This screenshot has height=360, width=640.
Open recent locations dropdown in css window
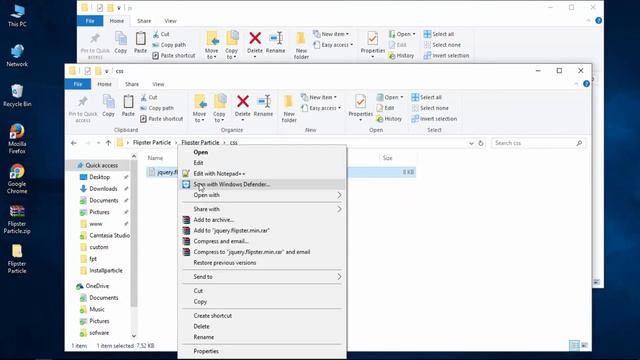click(98, 143)
